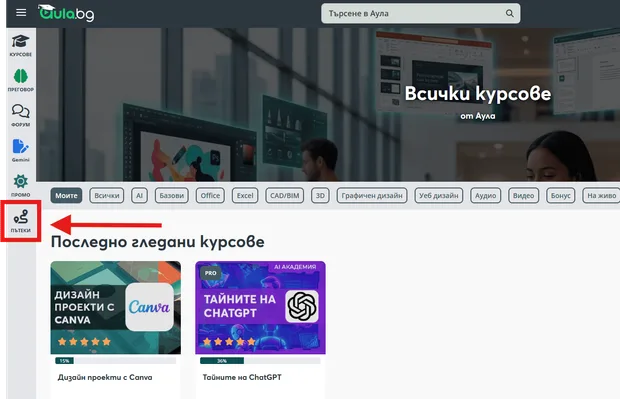Viewport: 620px width, 399px height.
Task: Click the 15% progress bar for Canva course
Action: (x=115, y=361)
